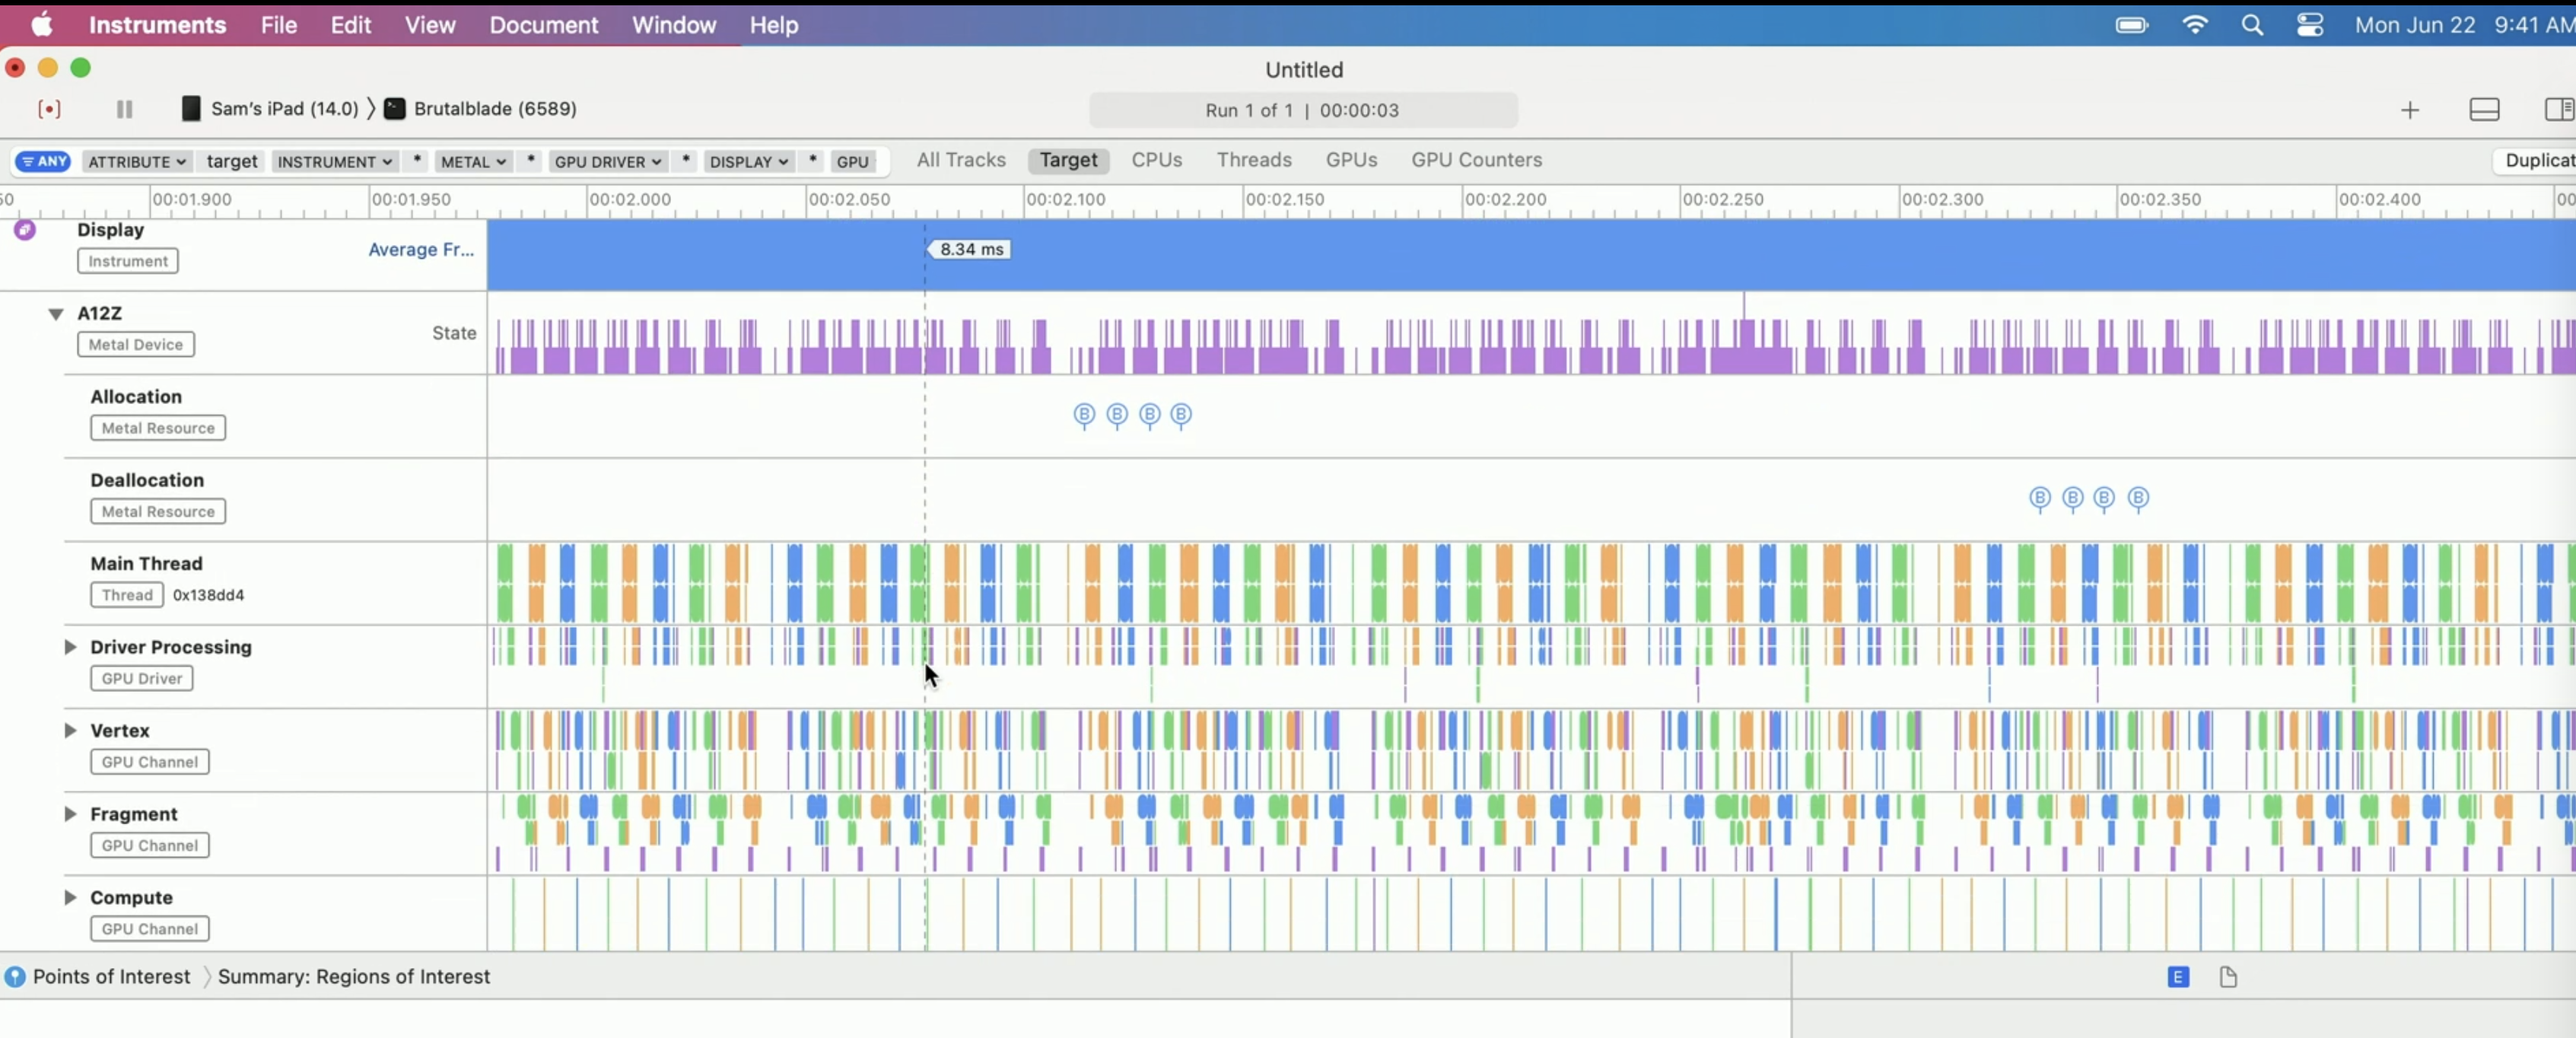Viewport: 2576px width, 1038px height.
Task: Click the 8.34 ms frame time marker
Action: point(970,249)
